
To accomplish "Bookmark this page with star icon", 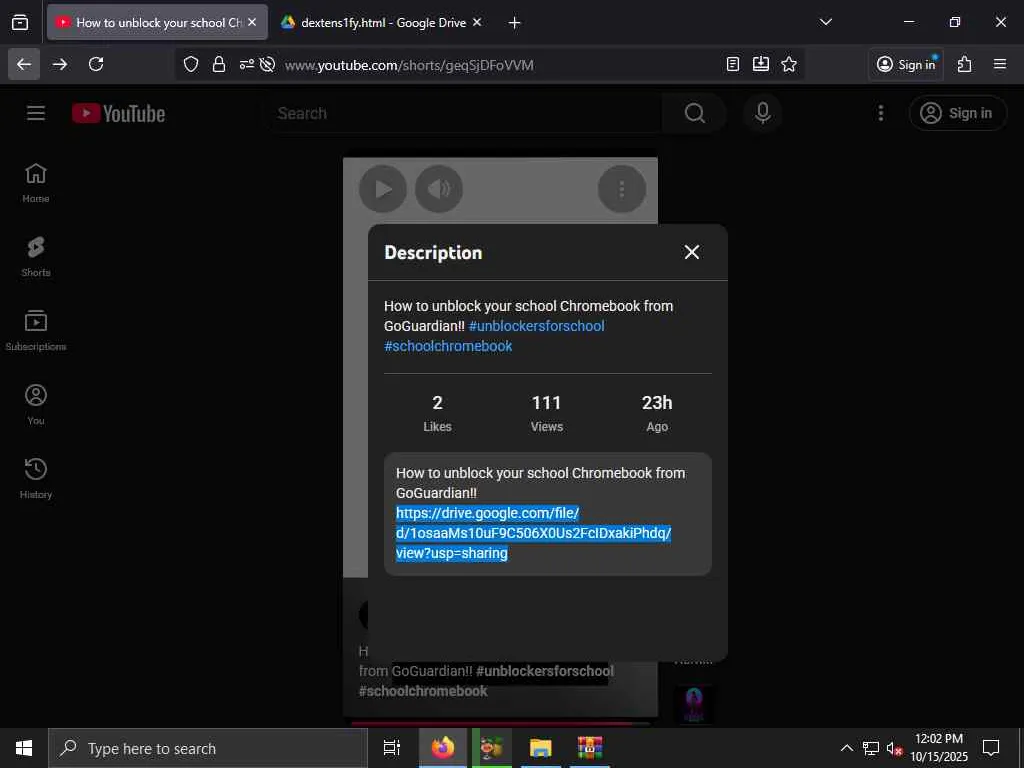I will [789, 64].
